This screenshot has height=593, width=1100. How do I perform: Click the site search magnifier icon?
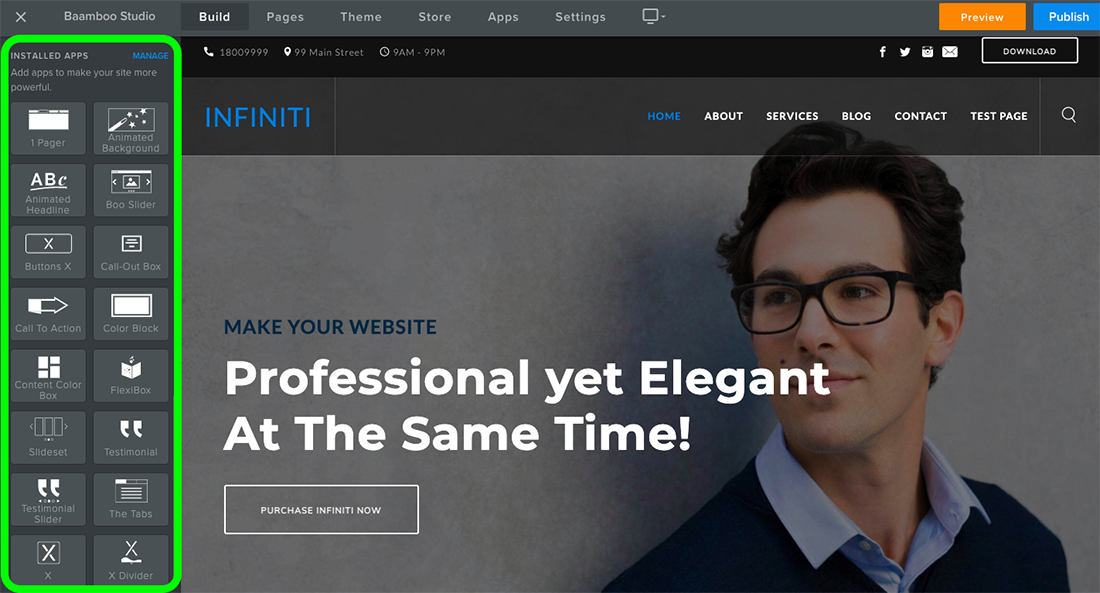[1068, 115]
